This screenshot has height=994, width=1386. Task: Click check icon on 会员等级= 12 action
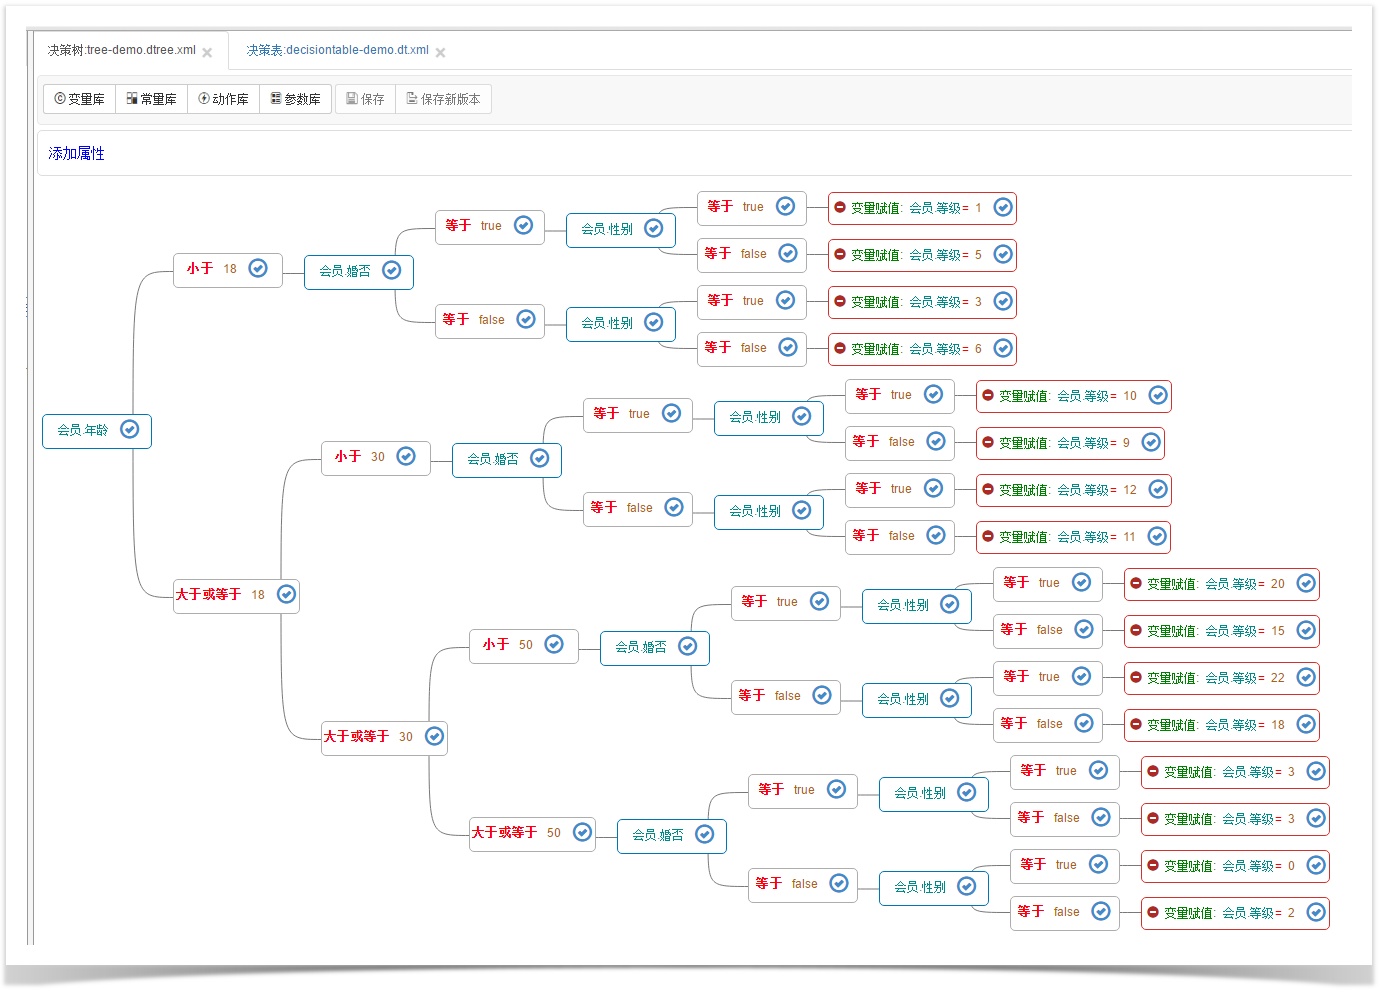click(x=1158, y=489)
